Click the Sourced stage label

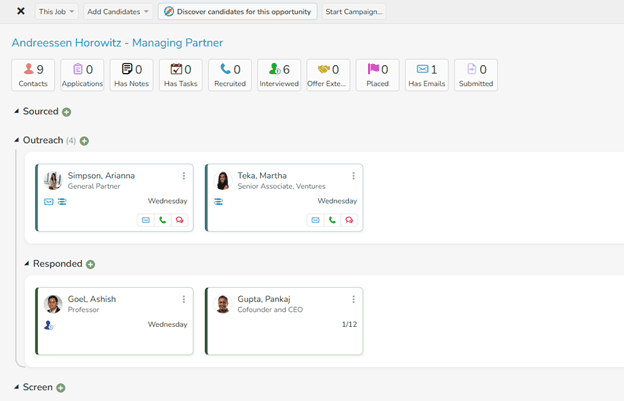point(41,111)
